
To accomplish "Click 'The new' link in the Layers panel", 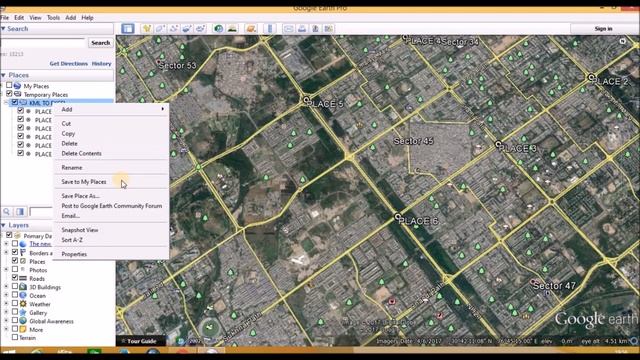I will tap(40, 244).
